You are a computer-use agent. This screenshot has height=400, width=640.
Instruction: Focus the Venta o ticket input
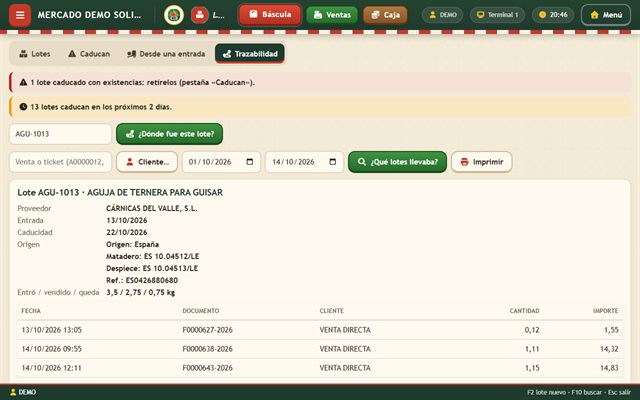click(60, 162)
